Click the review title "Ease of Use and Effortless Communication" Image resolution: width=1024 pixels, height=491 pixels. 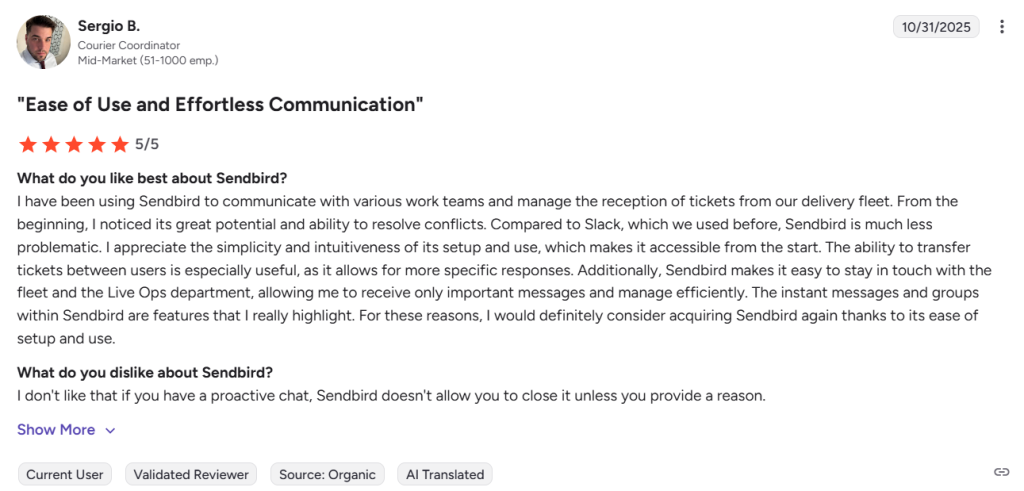coord(220,104)
